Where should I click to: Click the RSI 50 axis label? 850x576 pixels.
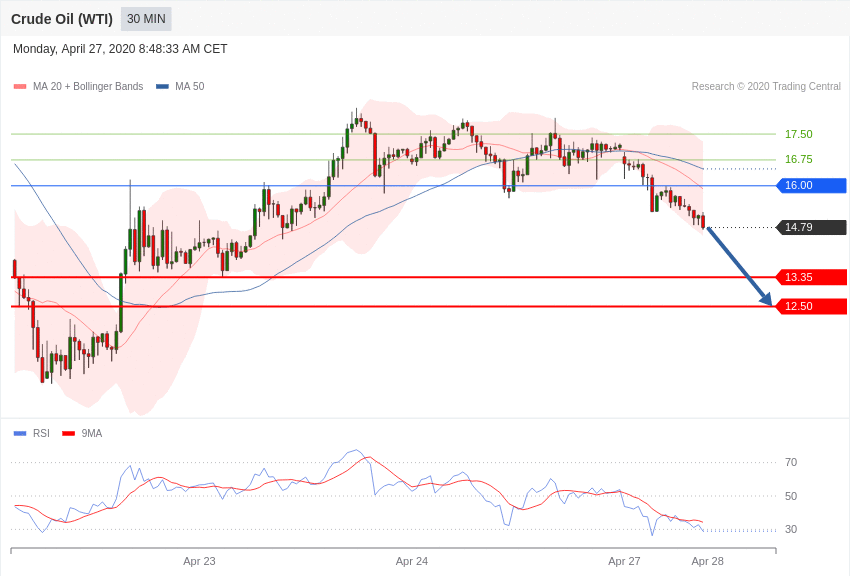(x=791, y=496)
